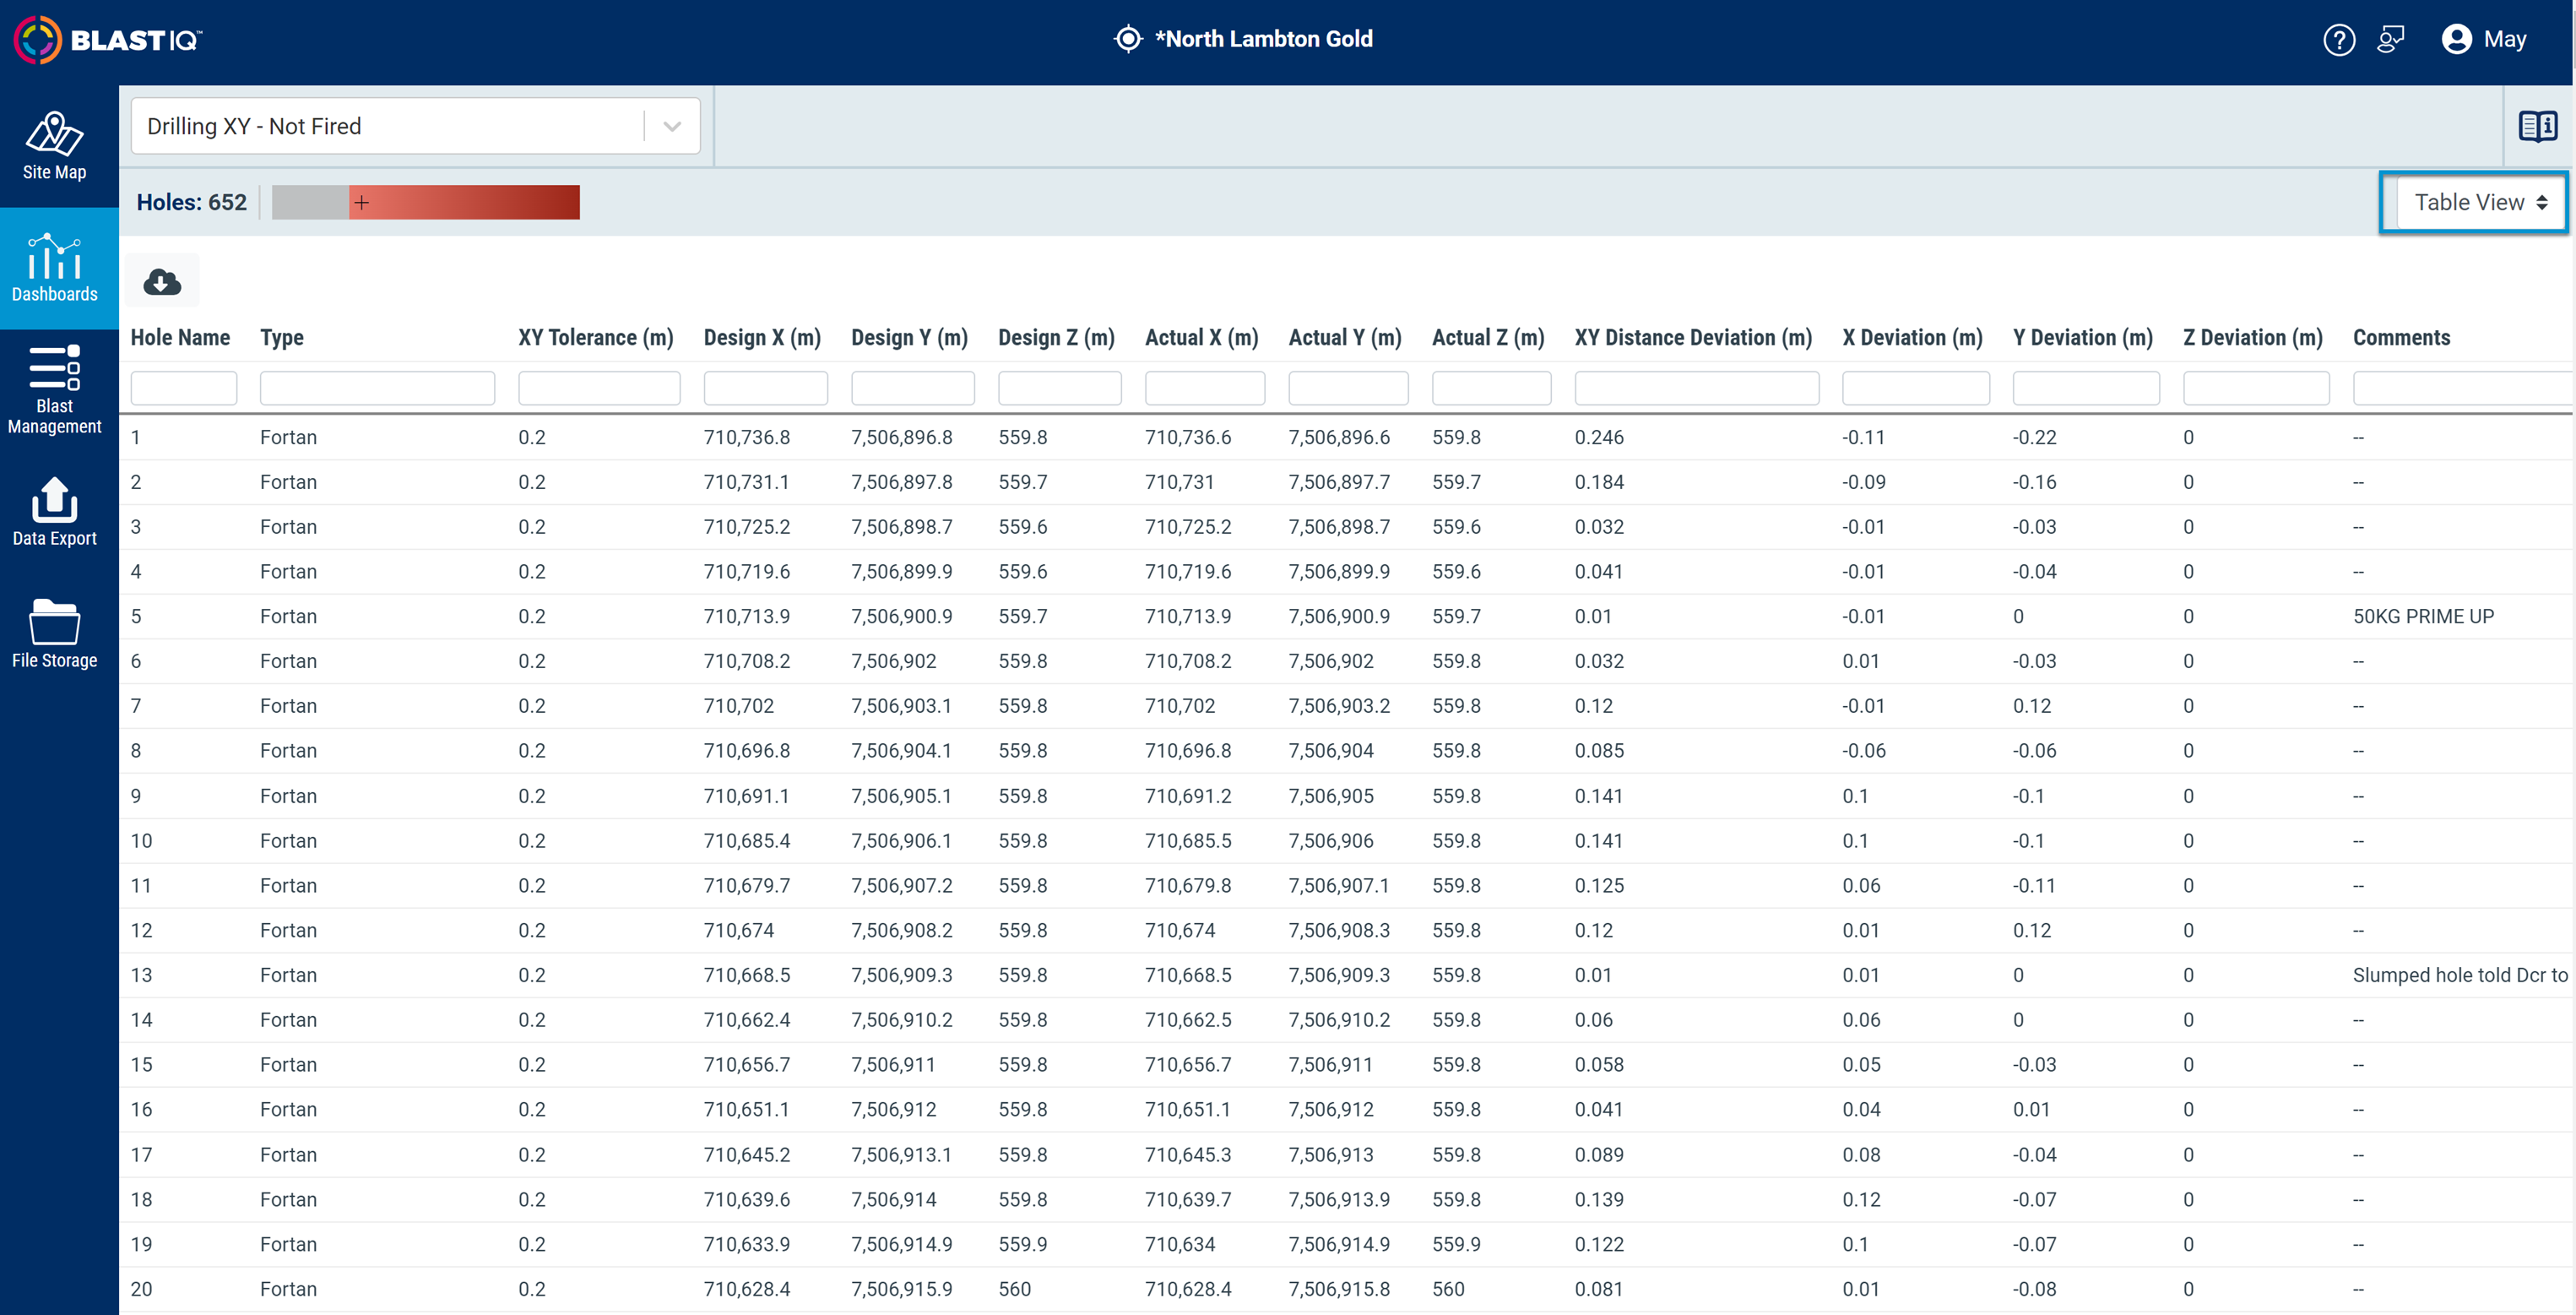Click the XY Distance Deviation column header
The image size is (2576, 1315).
(1692, 337)
